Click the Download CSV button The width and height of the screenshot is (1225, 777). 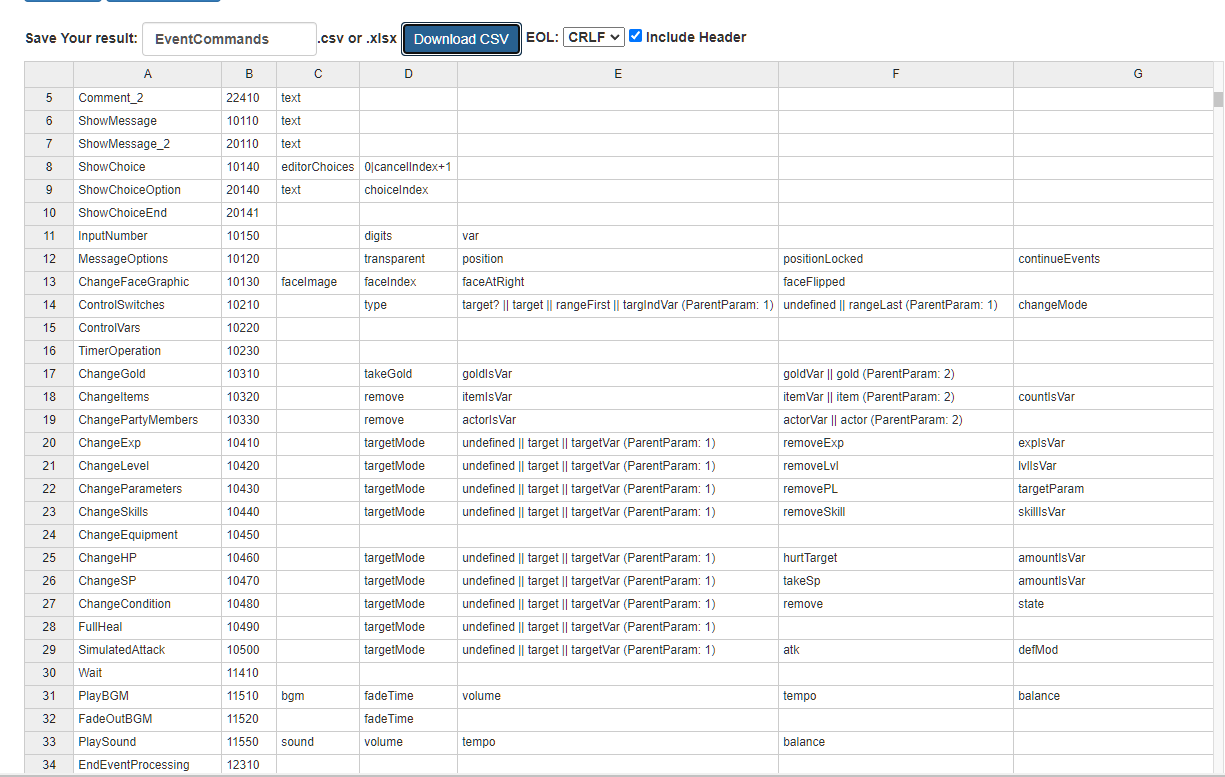[461, 38]
